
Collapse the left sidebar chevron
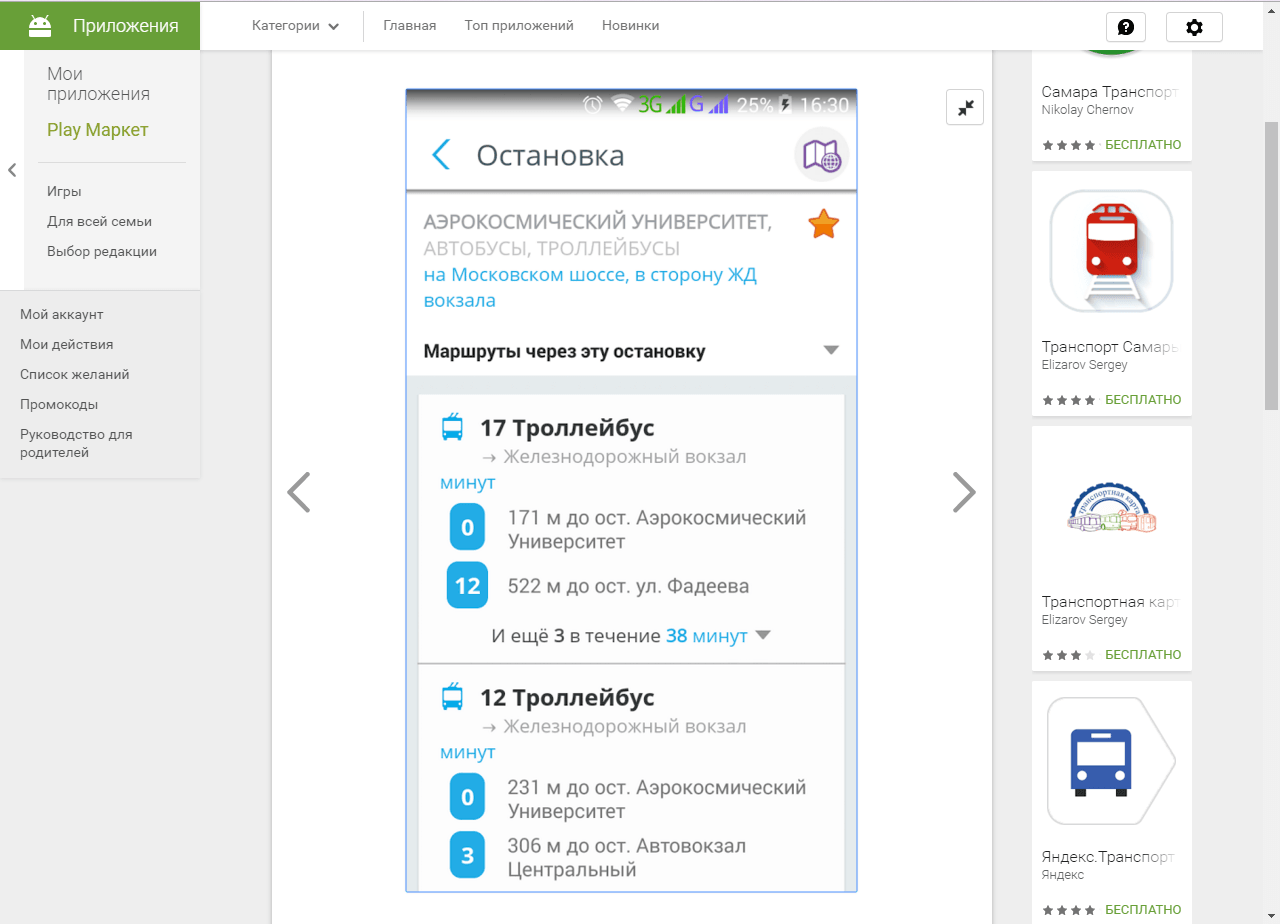12,170
